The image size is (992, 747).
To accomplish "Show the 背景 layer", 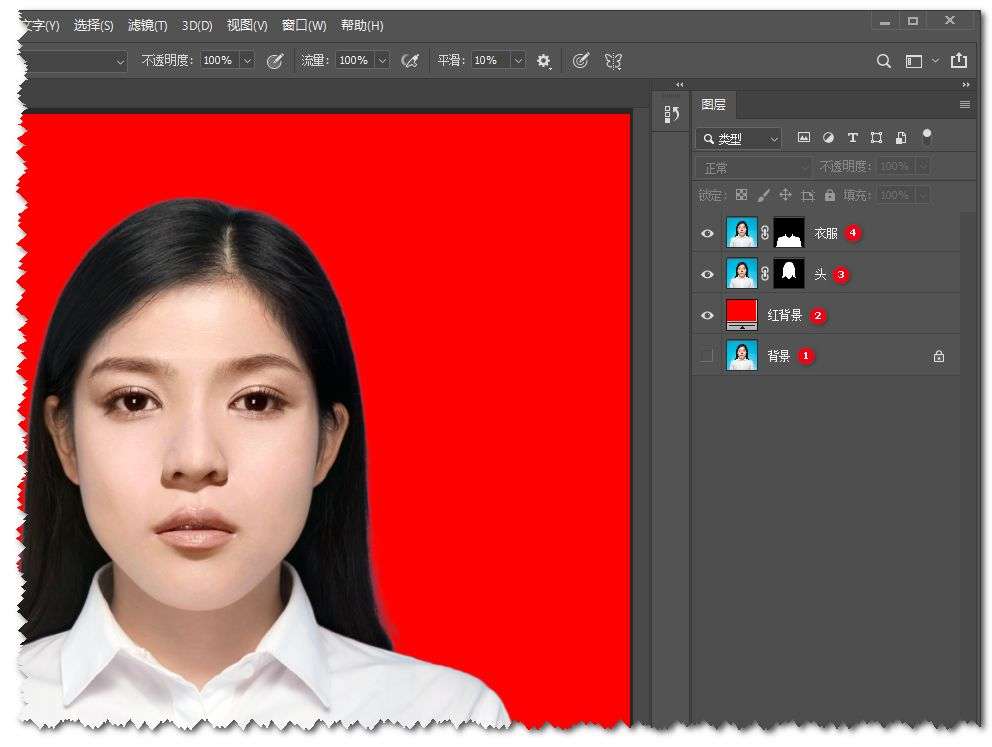I will coord(707,356).
